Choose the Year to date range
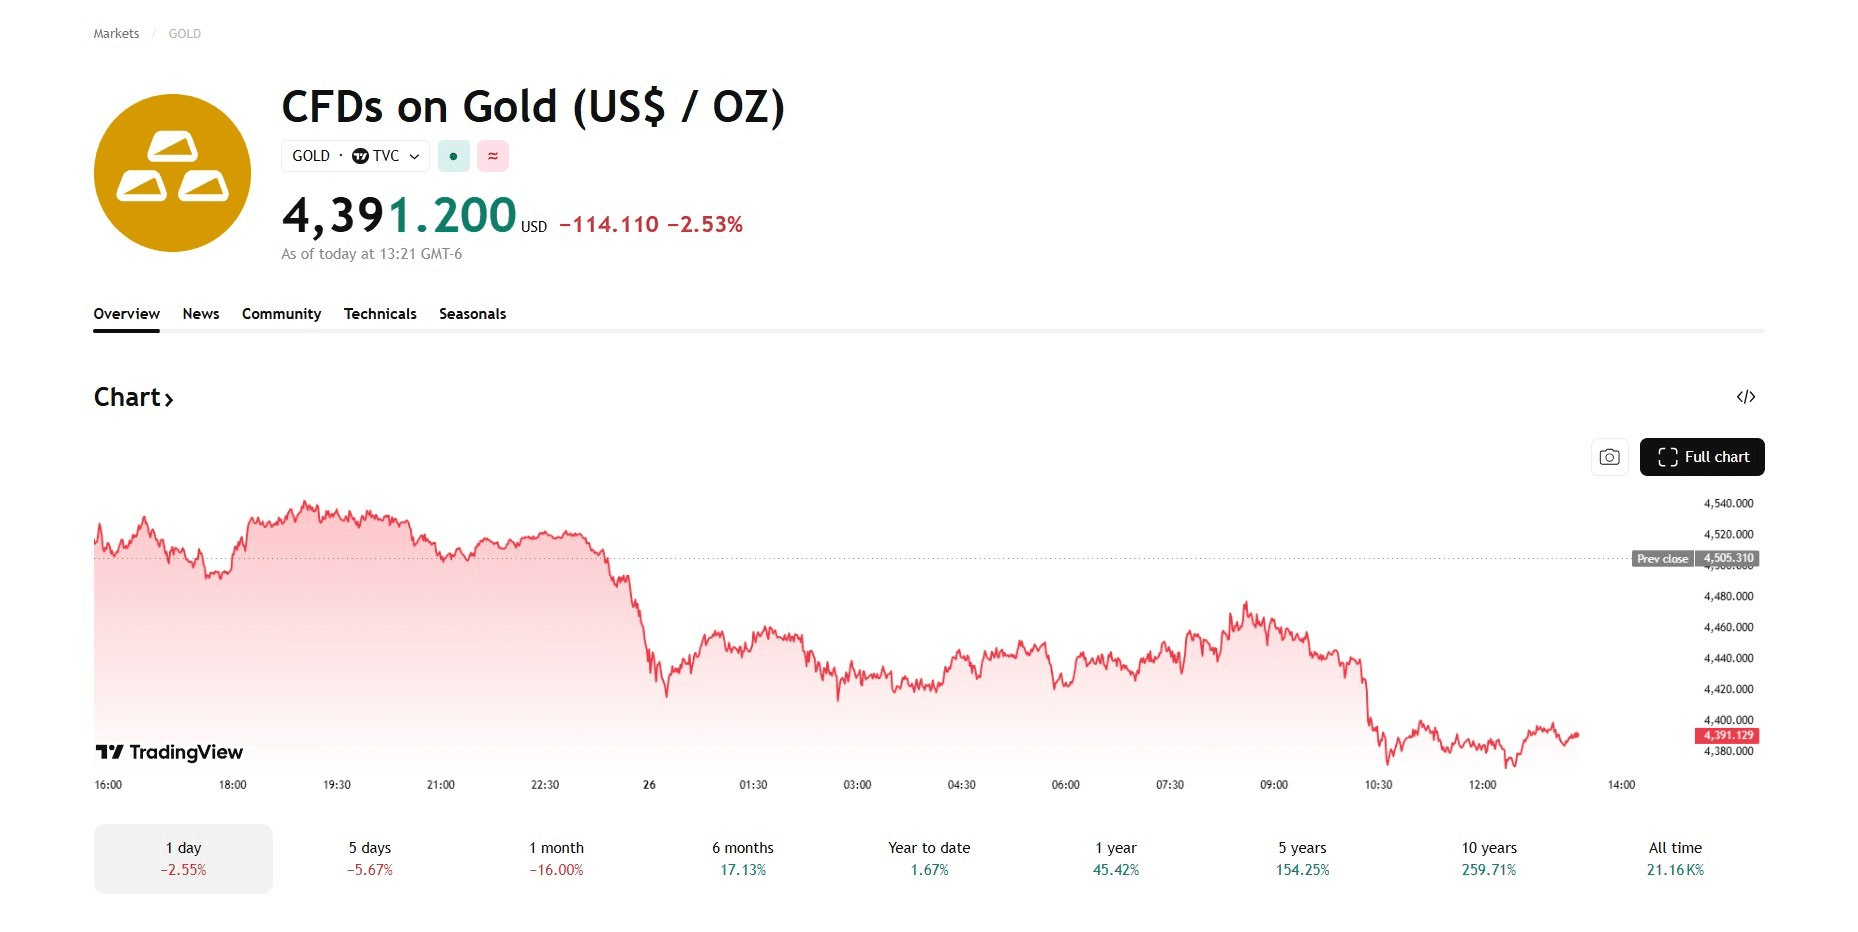Viewport: 1858px width, 932px height. 929,858
